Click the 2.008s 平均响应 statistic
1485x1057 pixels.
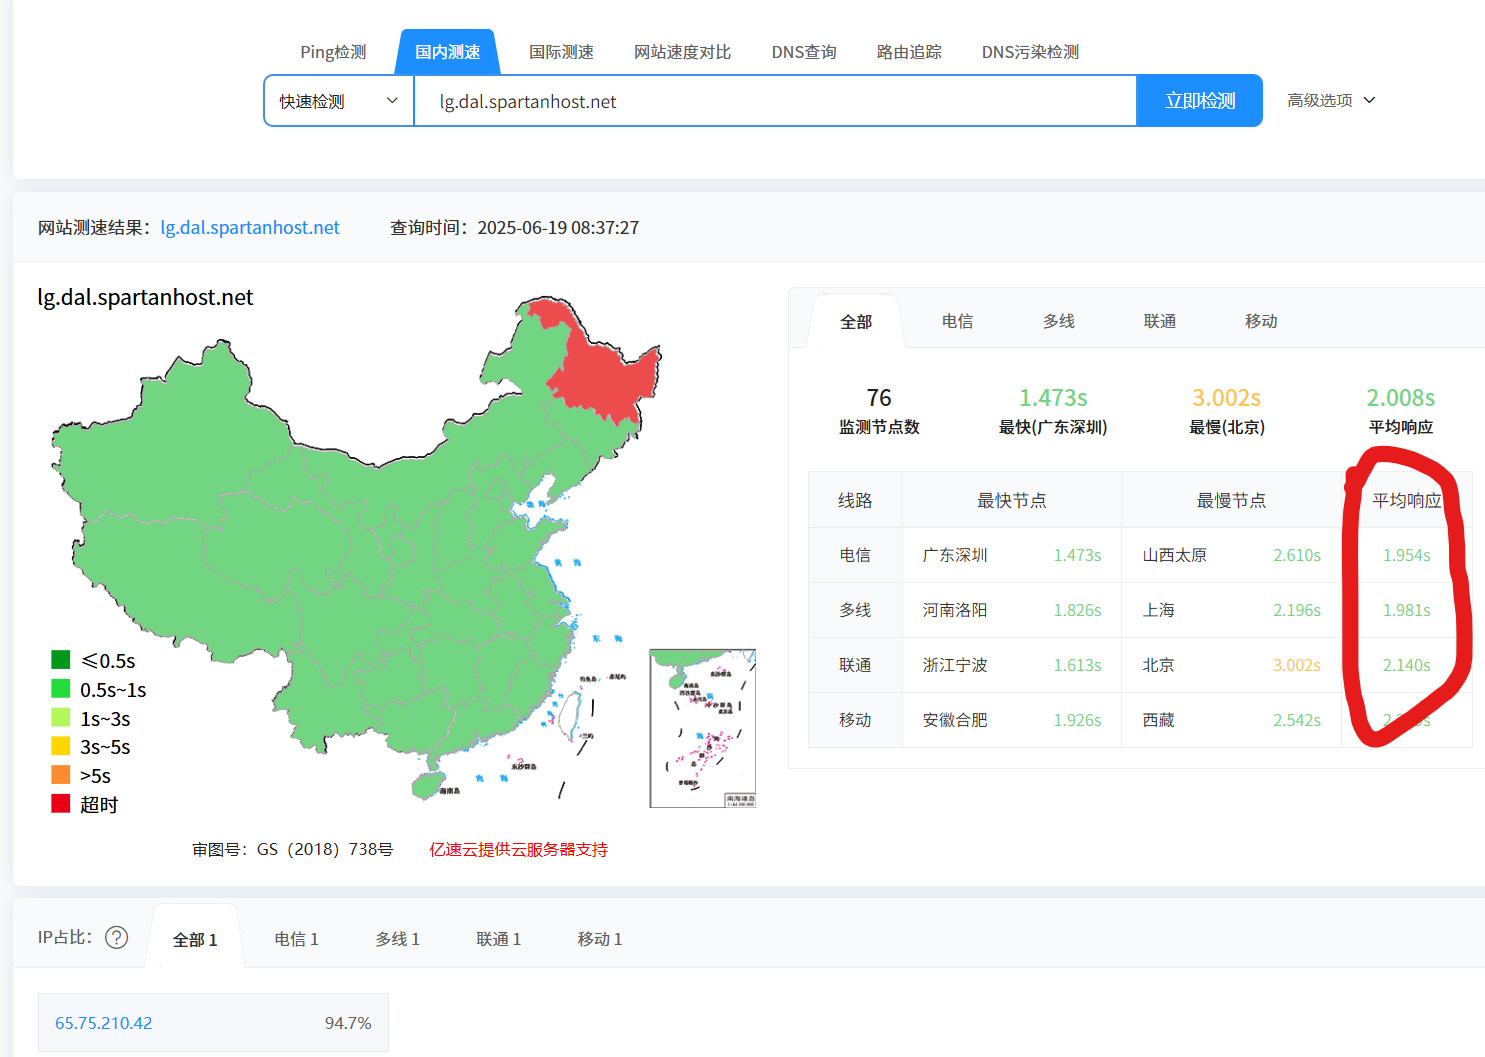click(1401, 411)
